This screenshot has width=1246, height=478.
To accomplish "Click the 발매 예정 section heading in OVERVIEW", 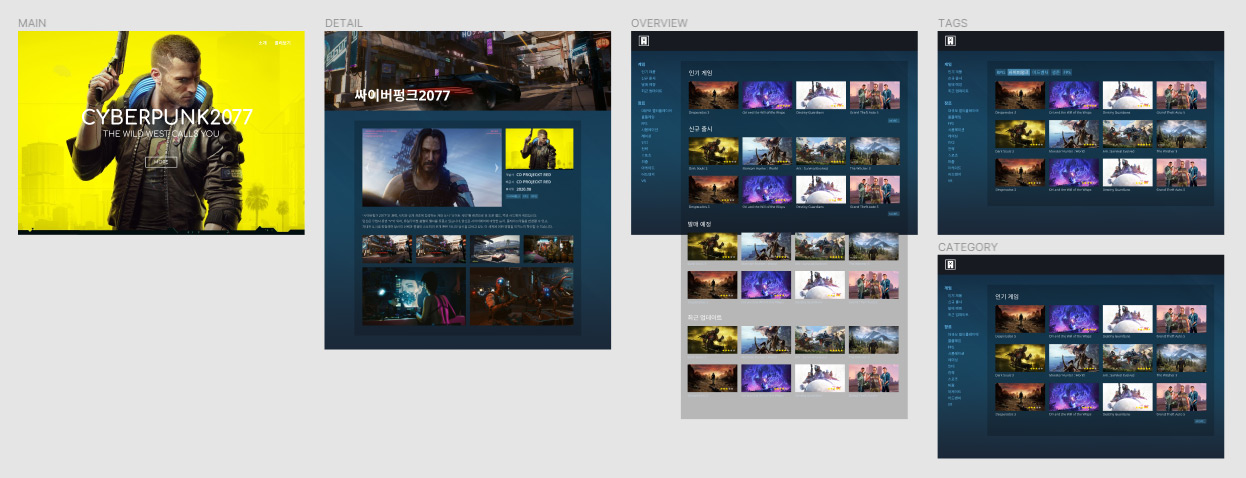I will coord(700,224).
